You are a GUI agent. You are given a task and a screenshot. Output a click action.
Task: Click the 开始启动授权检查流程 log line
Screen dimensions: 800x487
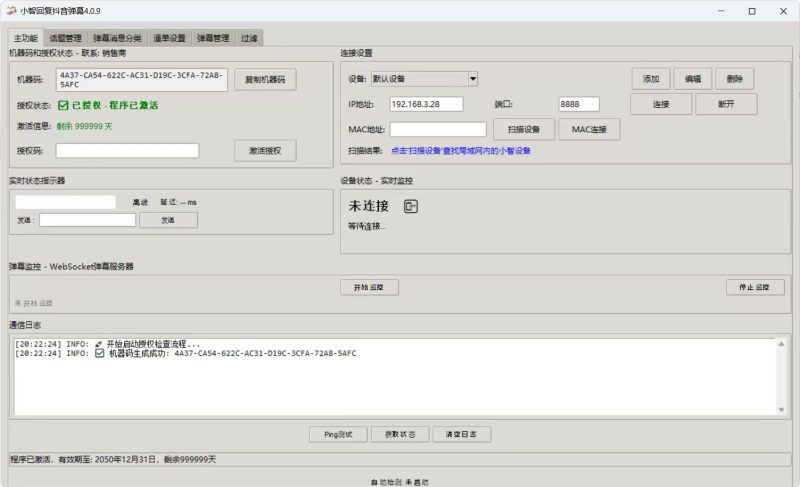point(108,344)
